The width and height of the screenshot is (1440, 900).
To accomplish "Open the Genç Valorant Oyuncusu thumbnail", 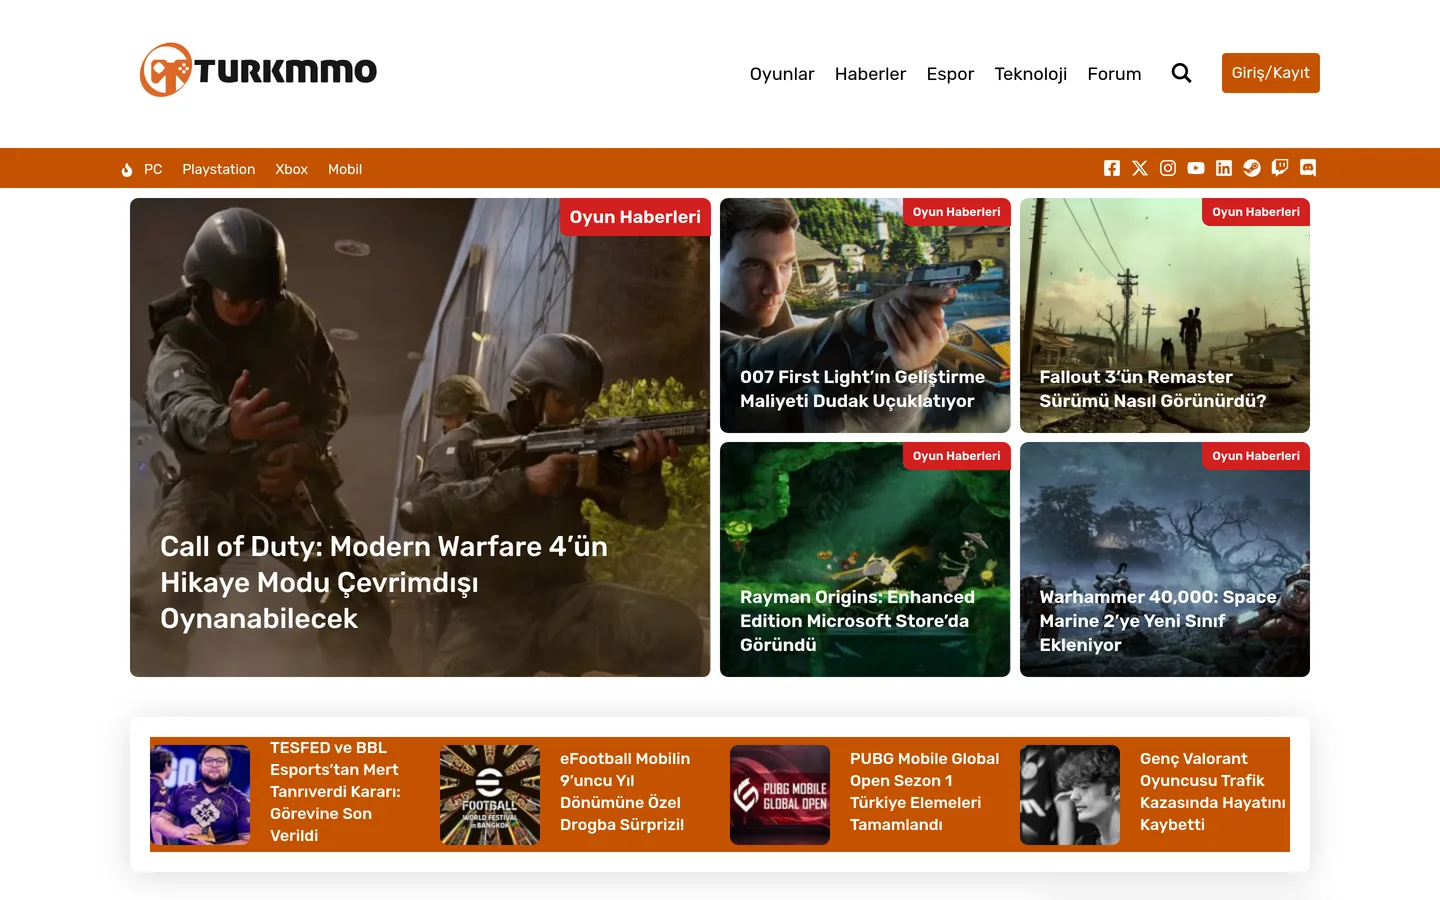I will 1070,795.
